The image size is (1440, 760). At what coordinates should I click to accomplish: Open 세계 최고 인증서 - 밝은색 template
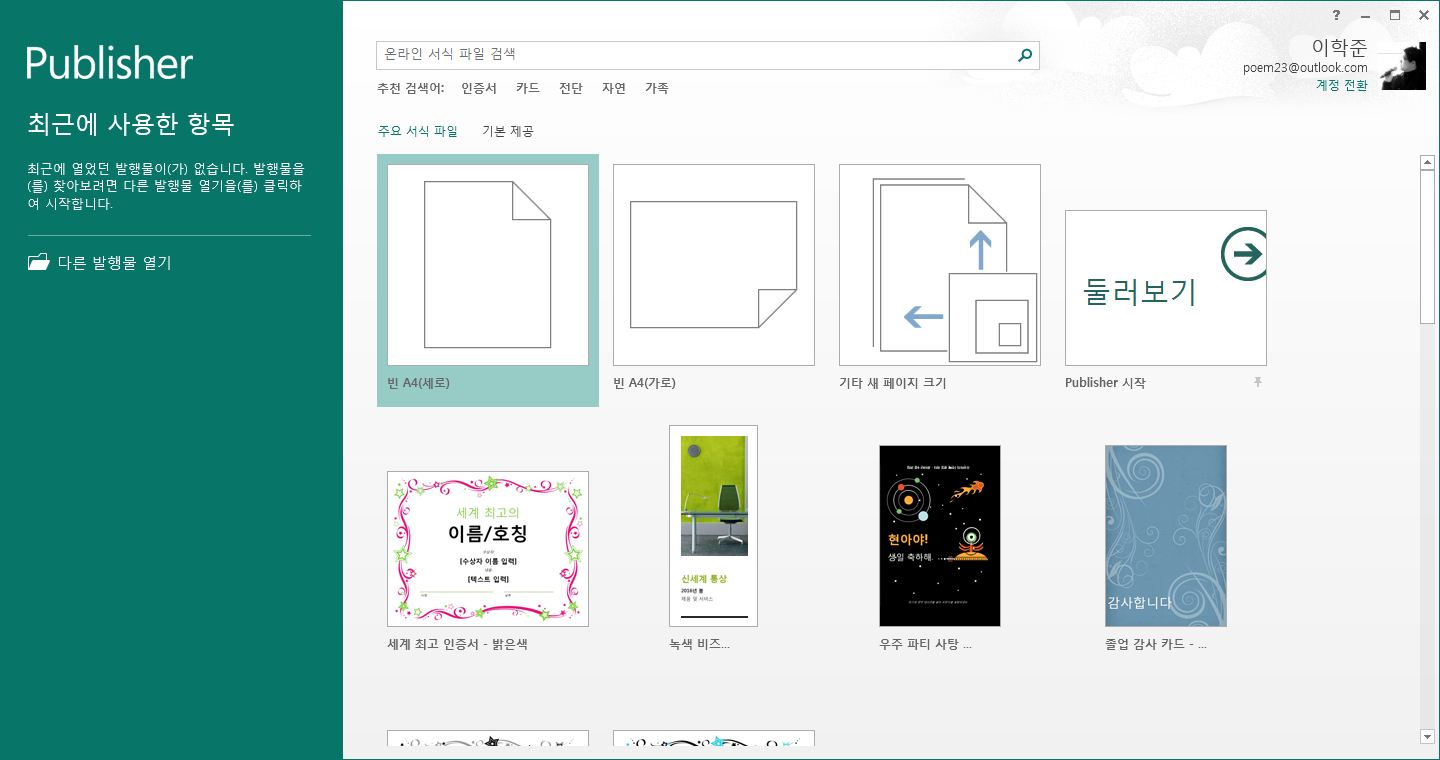tap(488, 549)
